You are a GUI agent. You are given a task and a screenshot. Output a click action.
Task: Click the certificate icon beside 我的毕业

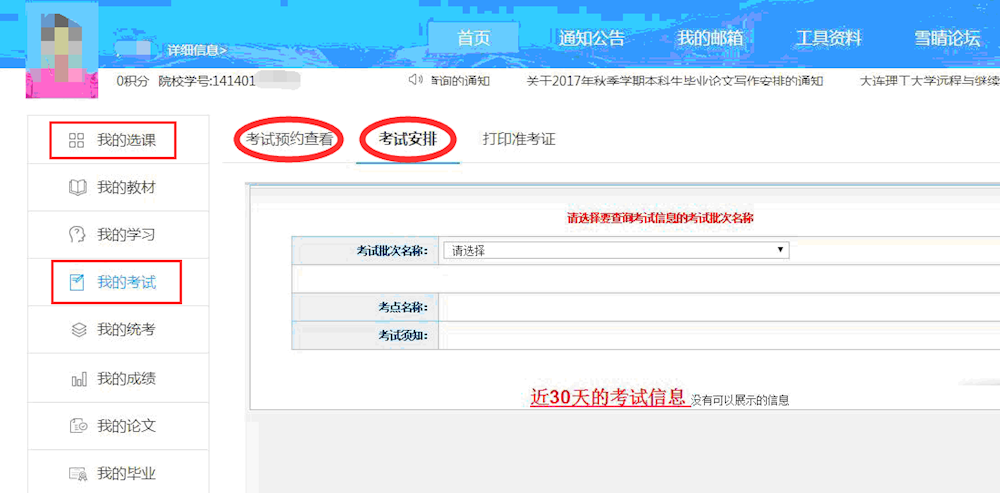tap(77, 473)
